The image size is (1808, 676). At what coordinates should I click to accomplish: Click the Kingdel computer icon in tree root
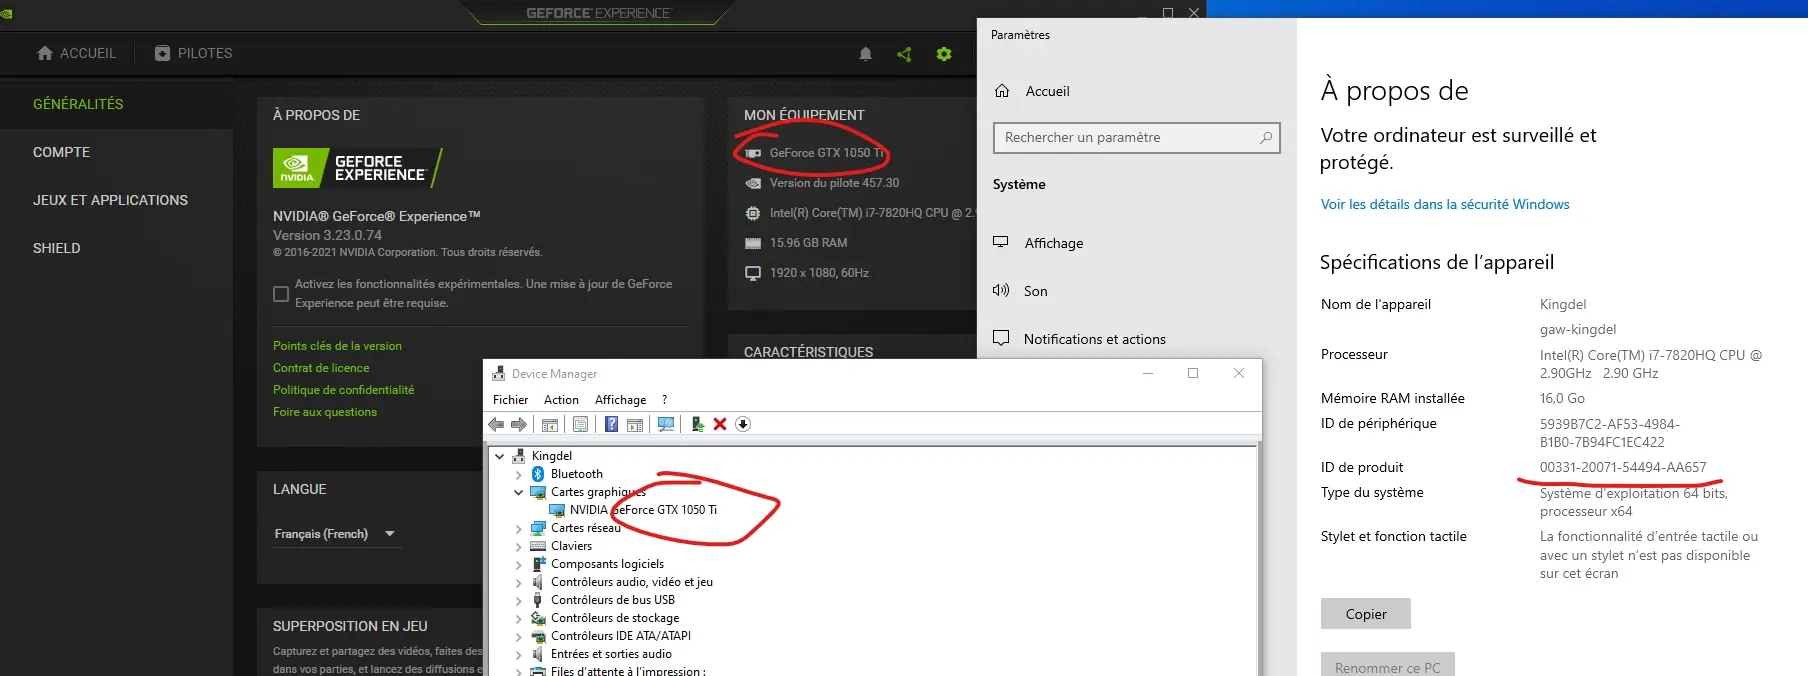[x=519, y=456]
